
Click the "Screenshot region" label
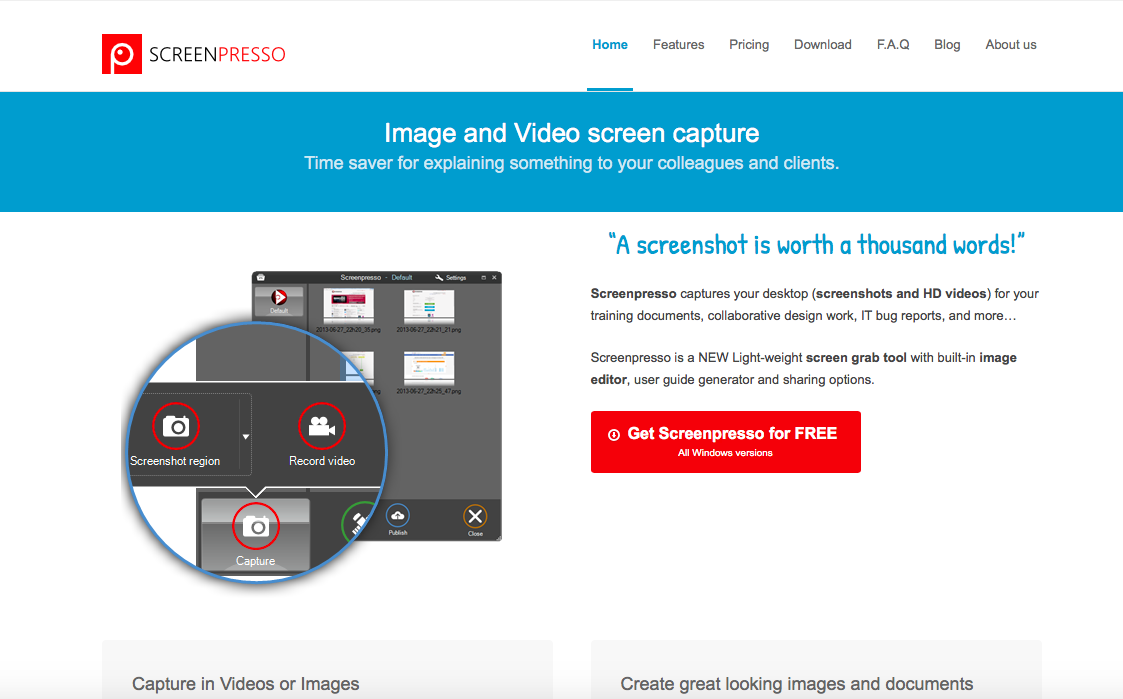coord(175,461)
